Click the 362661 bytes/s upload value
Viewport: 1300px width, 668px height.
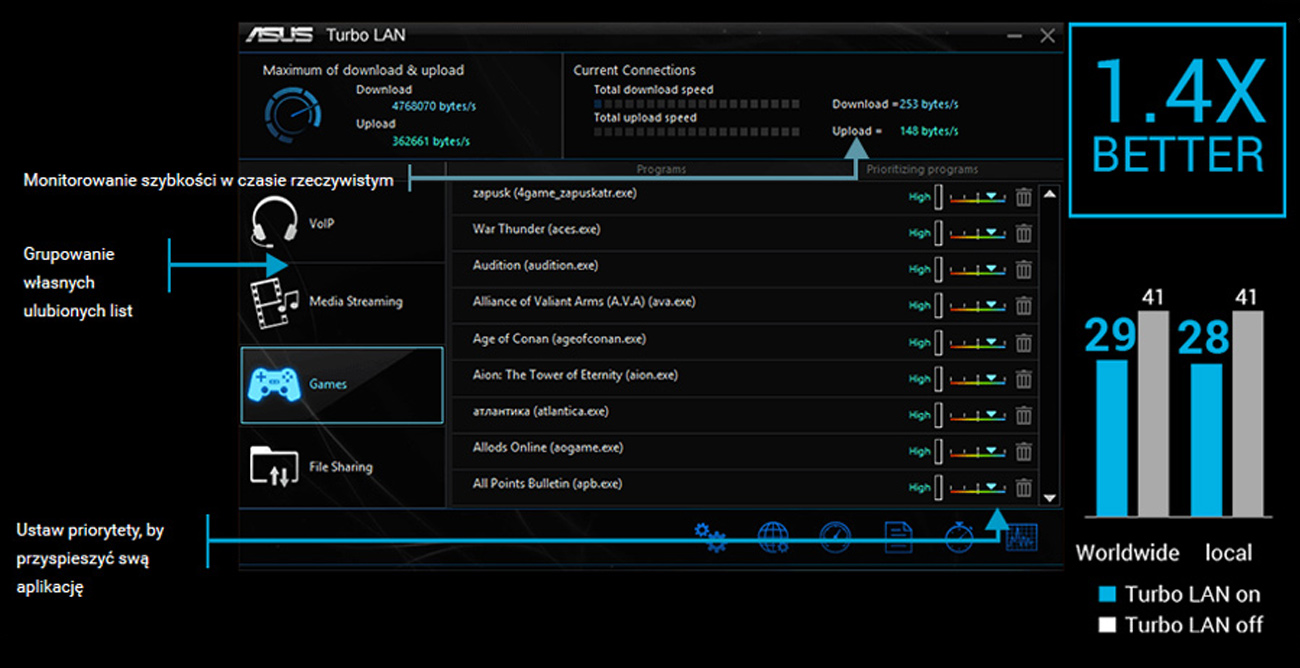(x=431, y=141)
